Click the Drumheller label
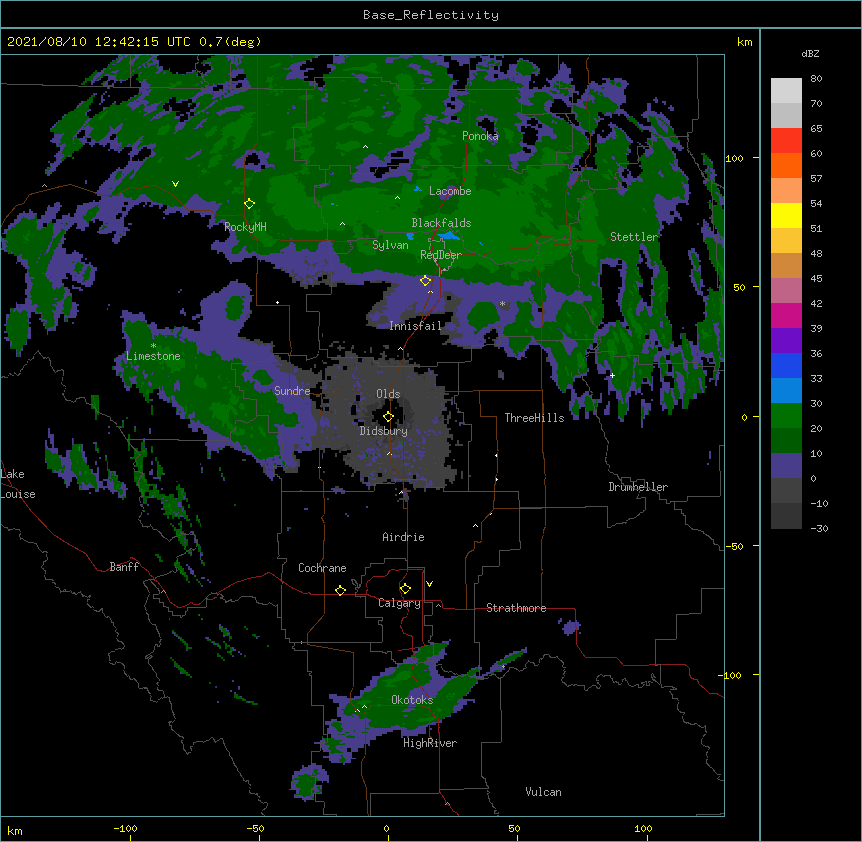This screenshot has height=842, width=862. click(638, 487)
